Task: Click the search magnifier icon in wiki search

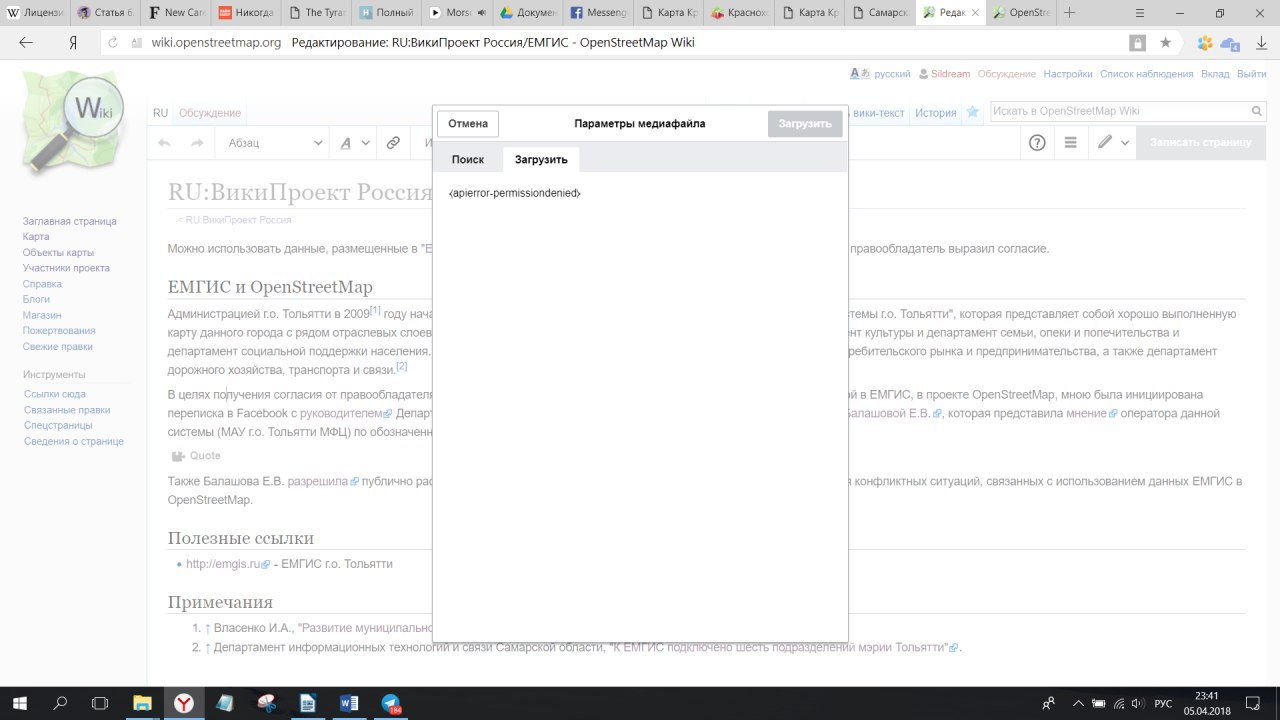Action: (x=1257, y=111)
